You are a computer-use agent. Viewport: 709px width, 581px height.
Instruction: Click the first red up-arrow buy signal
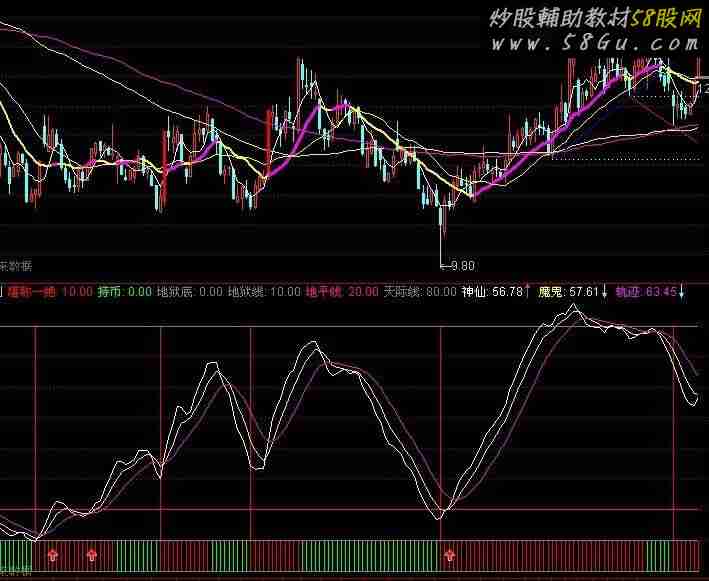[53, 551]
